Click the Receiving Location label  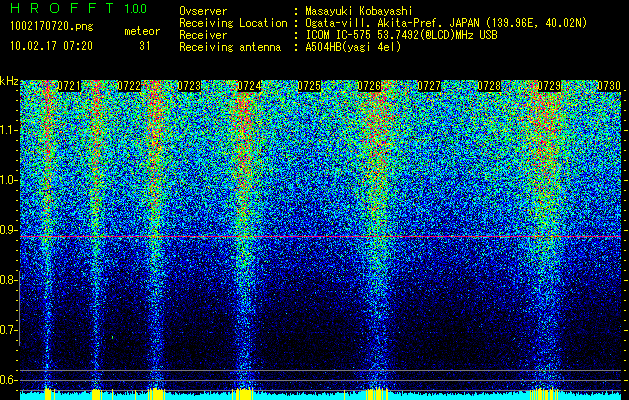click(x=233, y=23)
